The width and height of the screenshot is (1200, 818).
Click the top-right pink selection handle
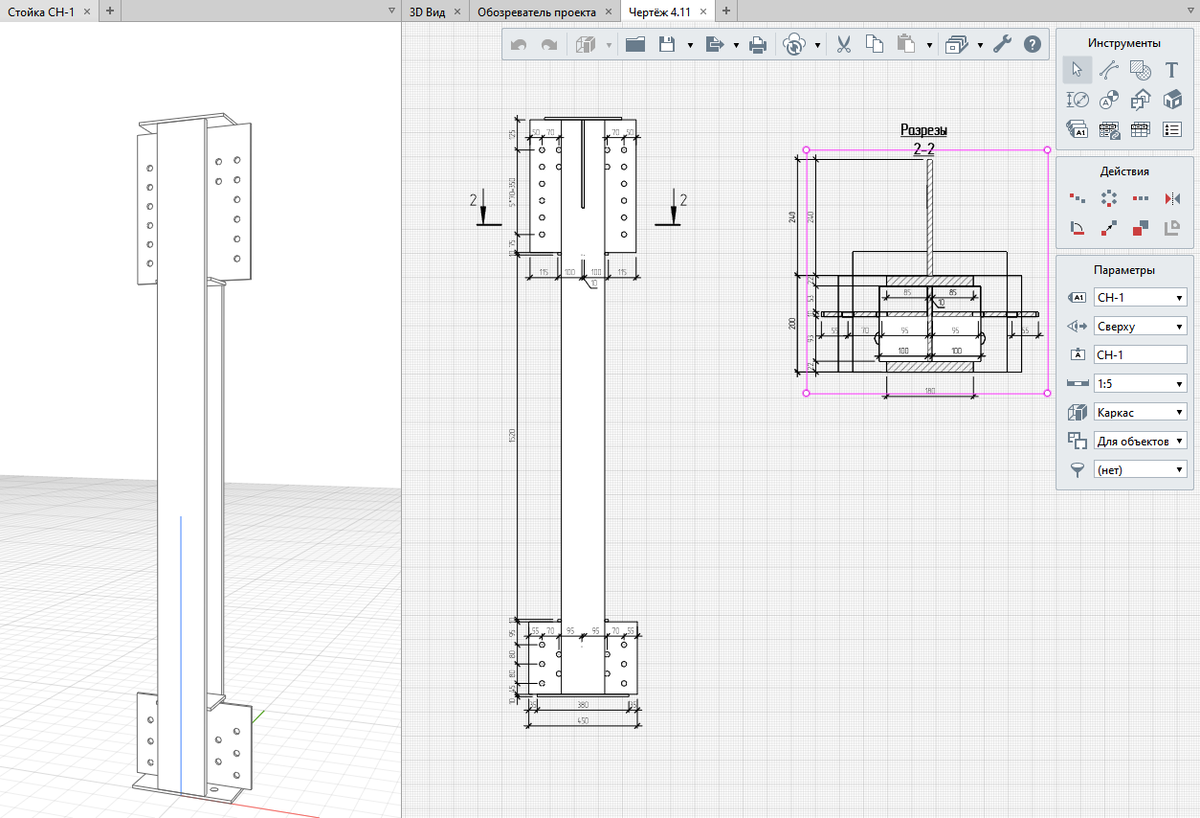1047,151
